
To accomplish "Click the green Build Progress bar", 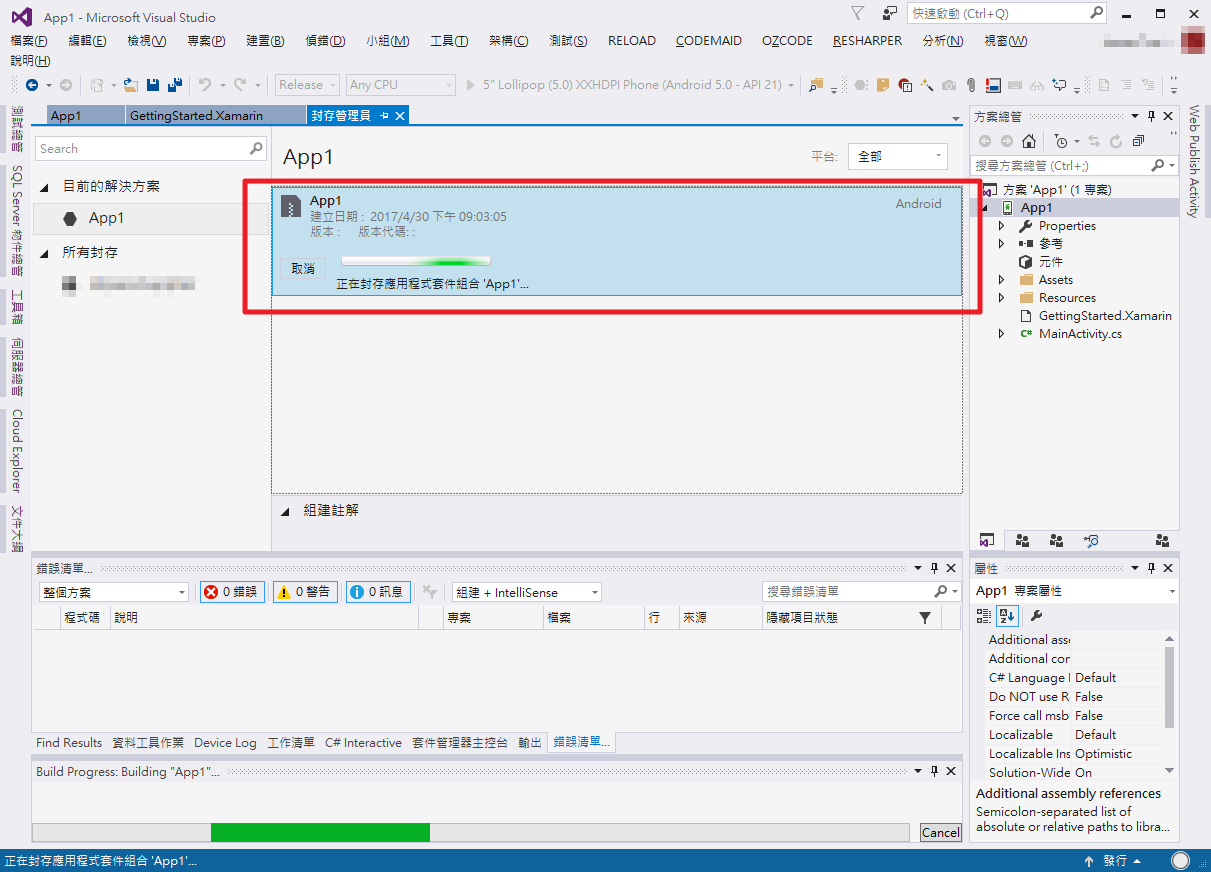I will click(x=320, y=832).
